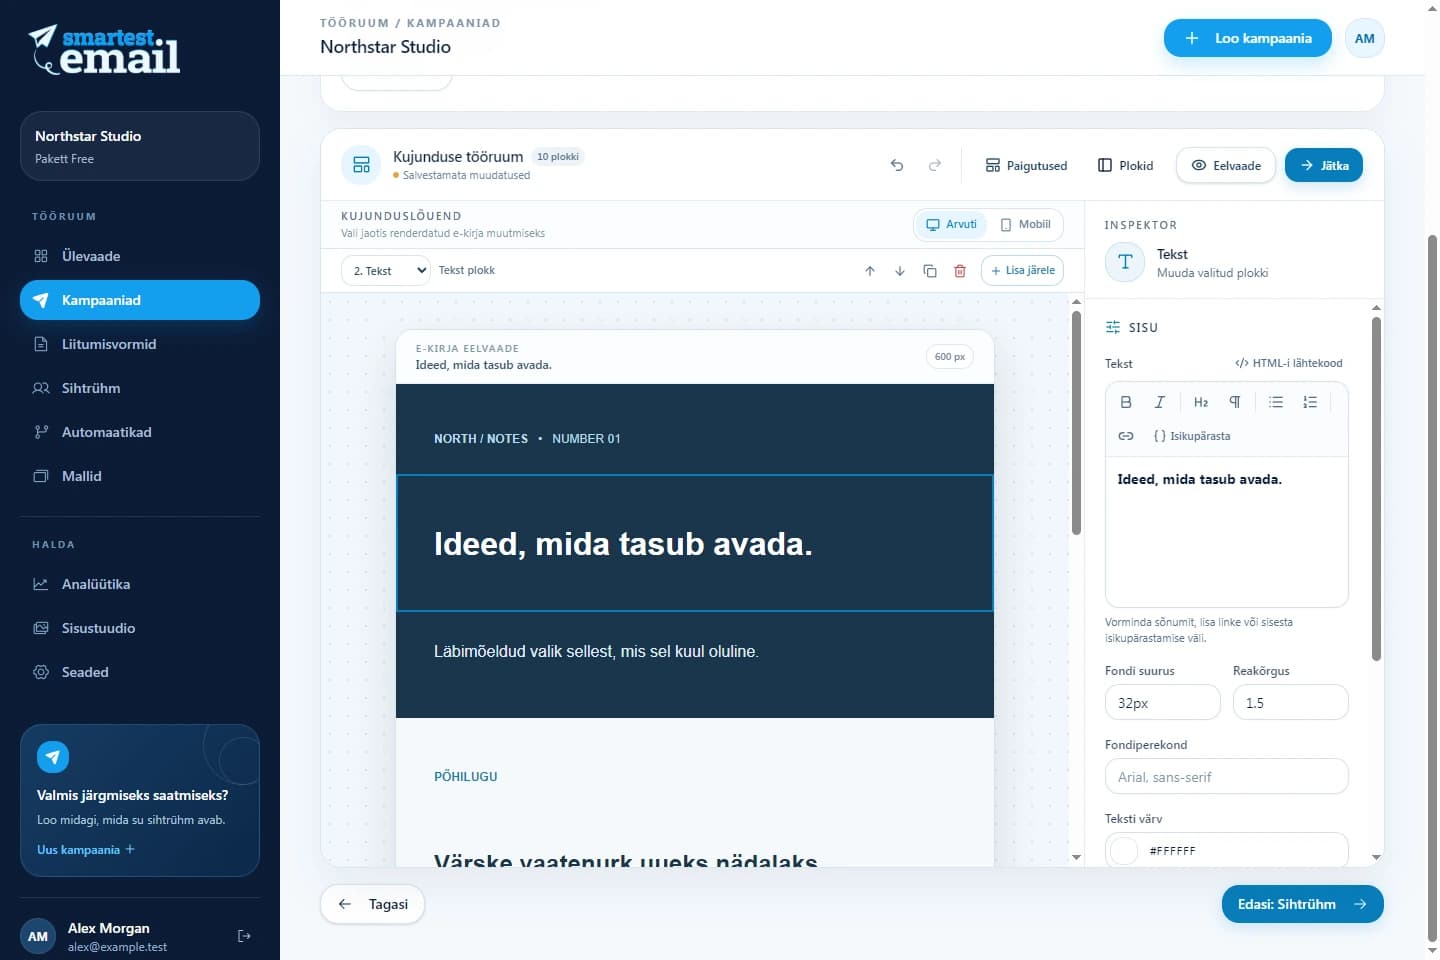The width and height of the screenshot is (1440, 960).
Task: Duplicate the selected text block
Action: (930, 271)
